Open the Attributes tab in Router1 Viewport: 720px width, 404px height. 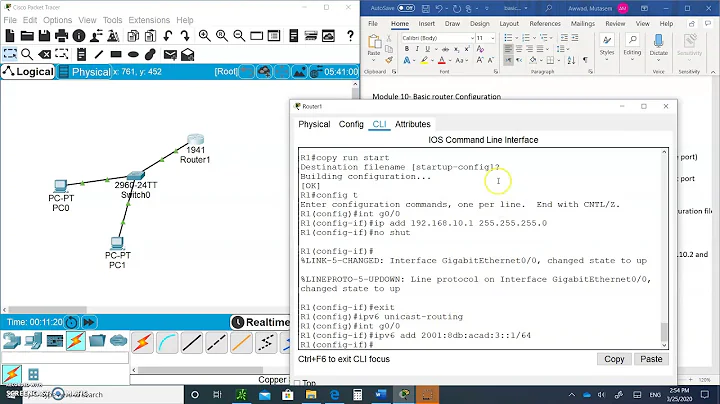coord(413,124)
